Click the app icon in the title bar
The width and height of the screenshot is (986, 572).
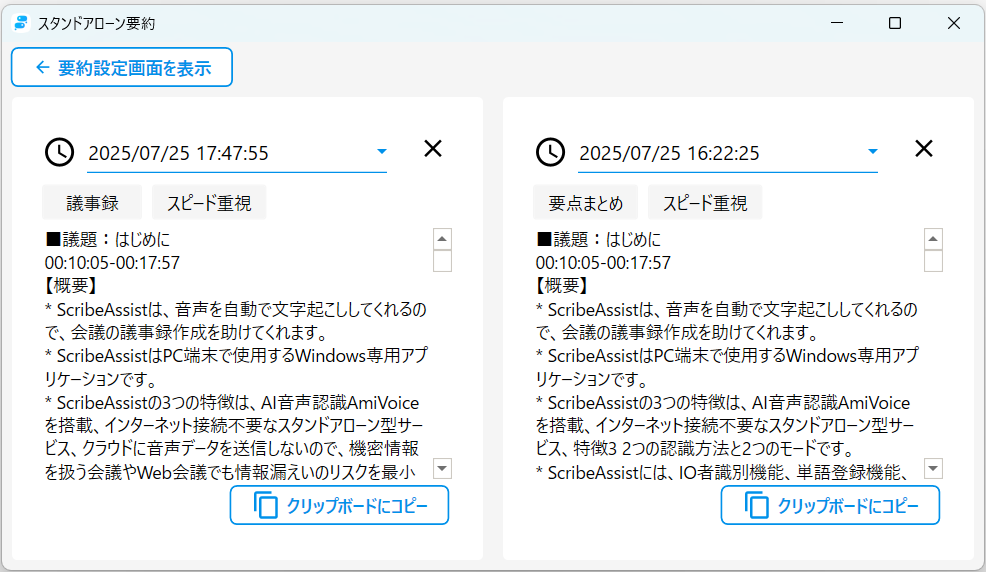(x=20, y=22)
